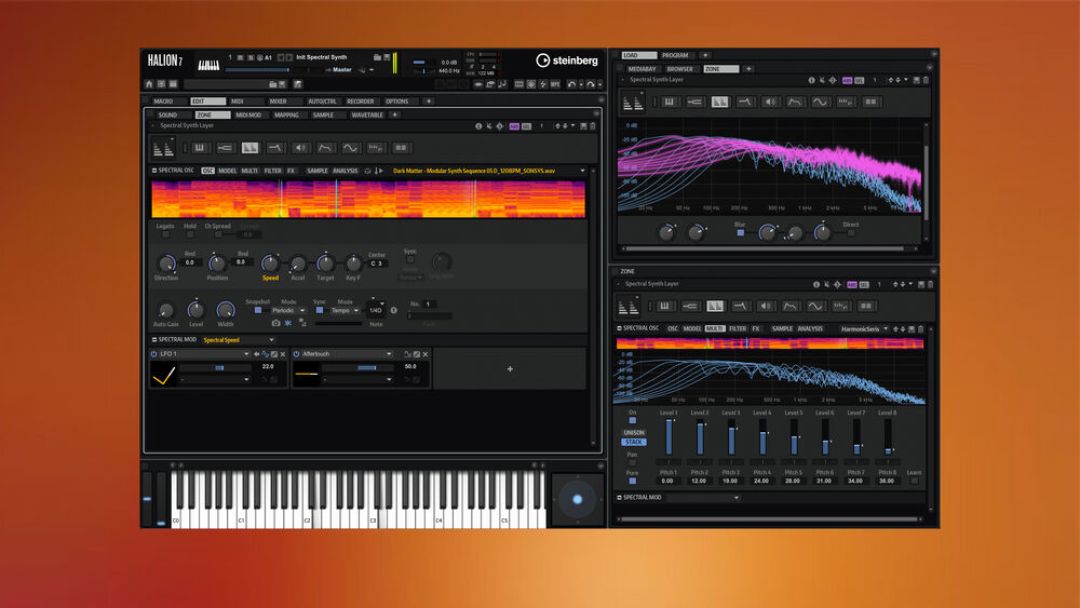Show the LFO sine wave section icon
1080x608 pixels.
(351, 148)
